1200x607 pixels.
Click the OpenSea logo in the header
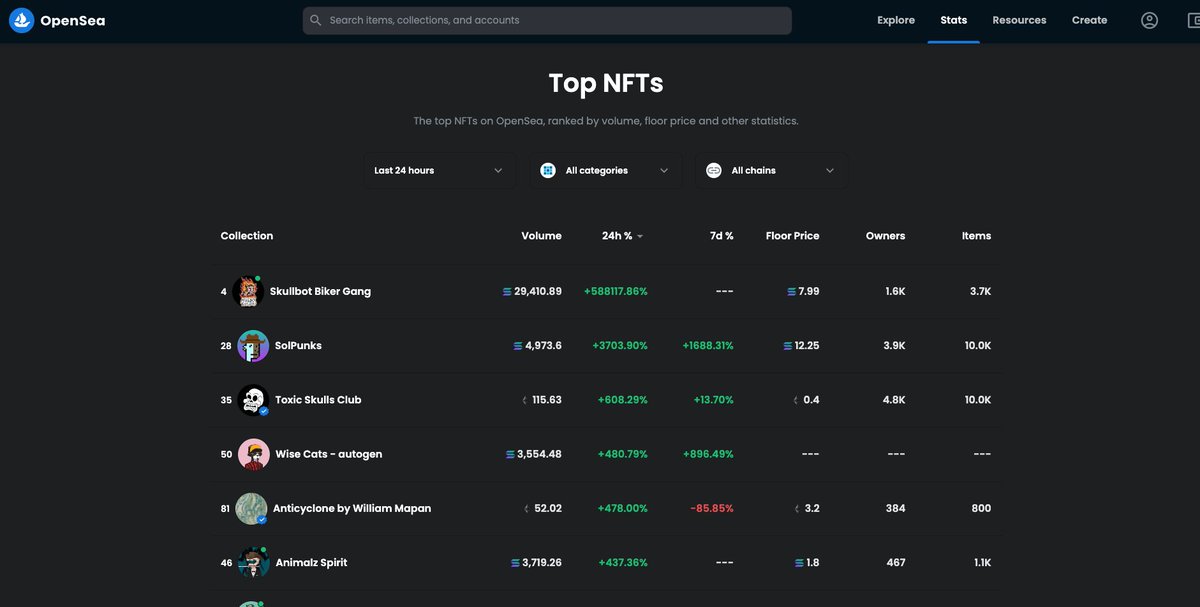pos(57,20)
